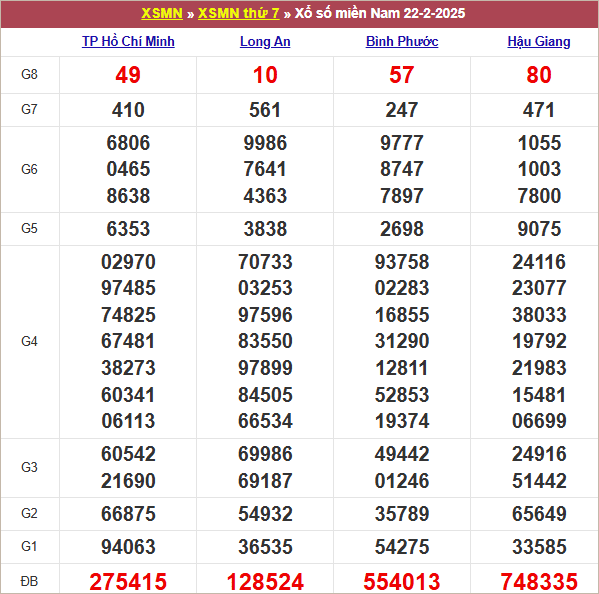Click special prize number 275415

tap(128, 582)
